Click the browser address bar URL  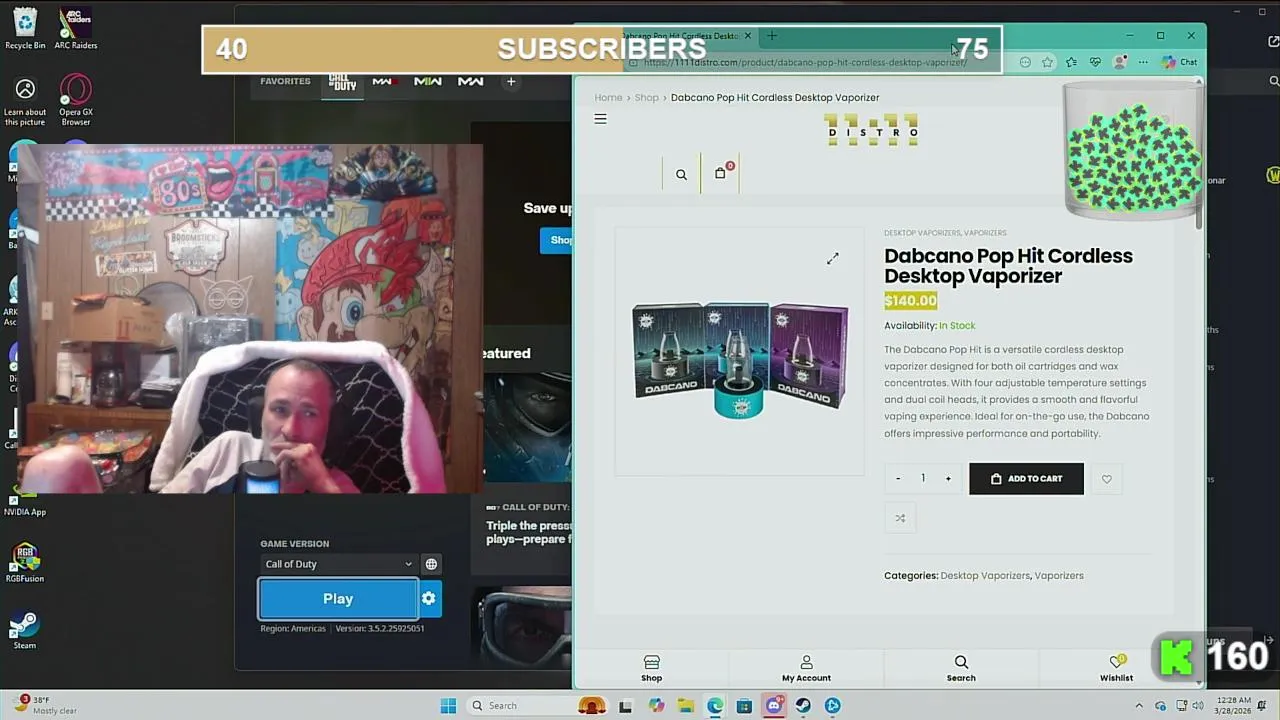click(805, 62)
